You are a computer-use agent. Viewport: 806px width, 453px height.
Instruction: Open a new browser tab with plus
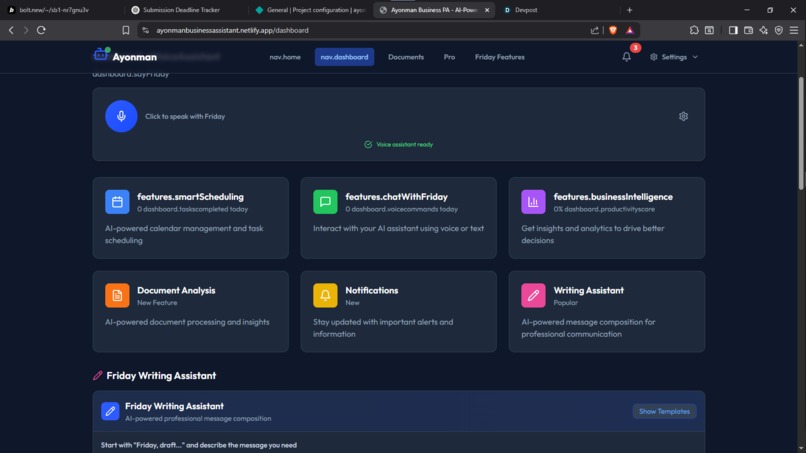point(629,10)
